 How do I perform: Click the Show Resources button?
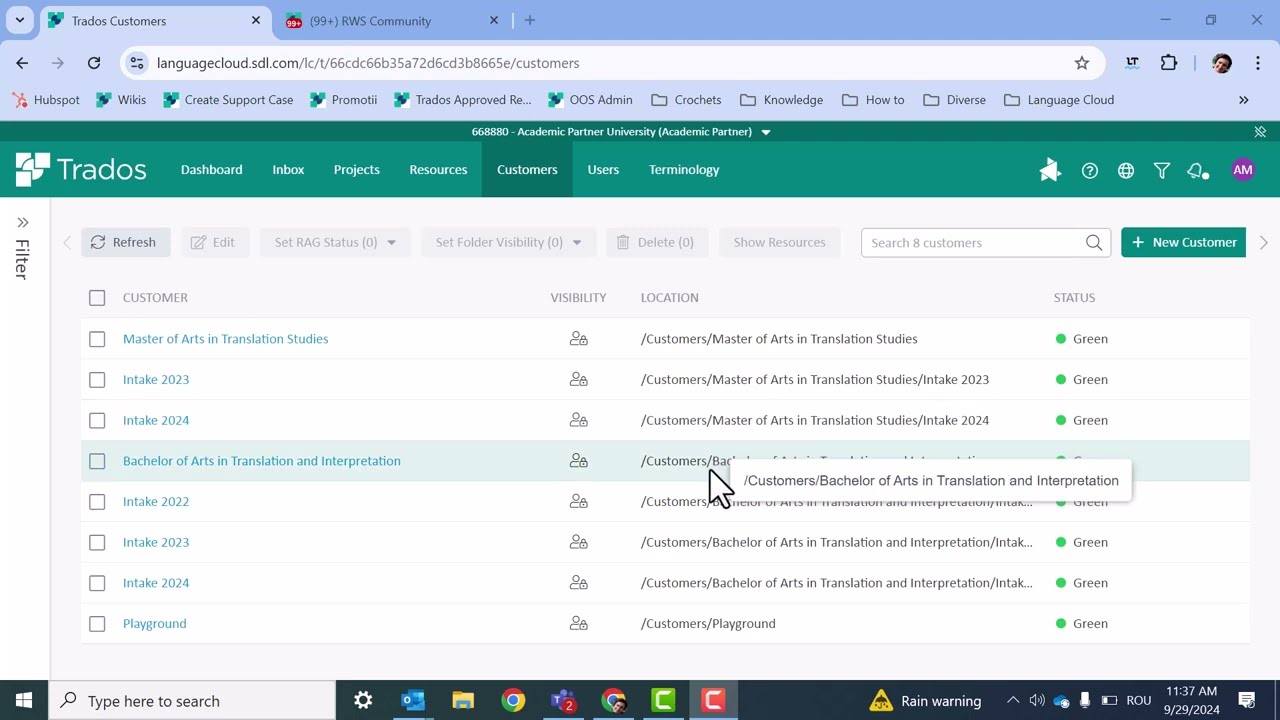[779, 242]
